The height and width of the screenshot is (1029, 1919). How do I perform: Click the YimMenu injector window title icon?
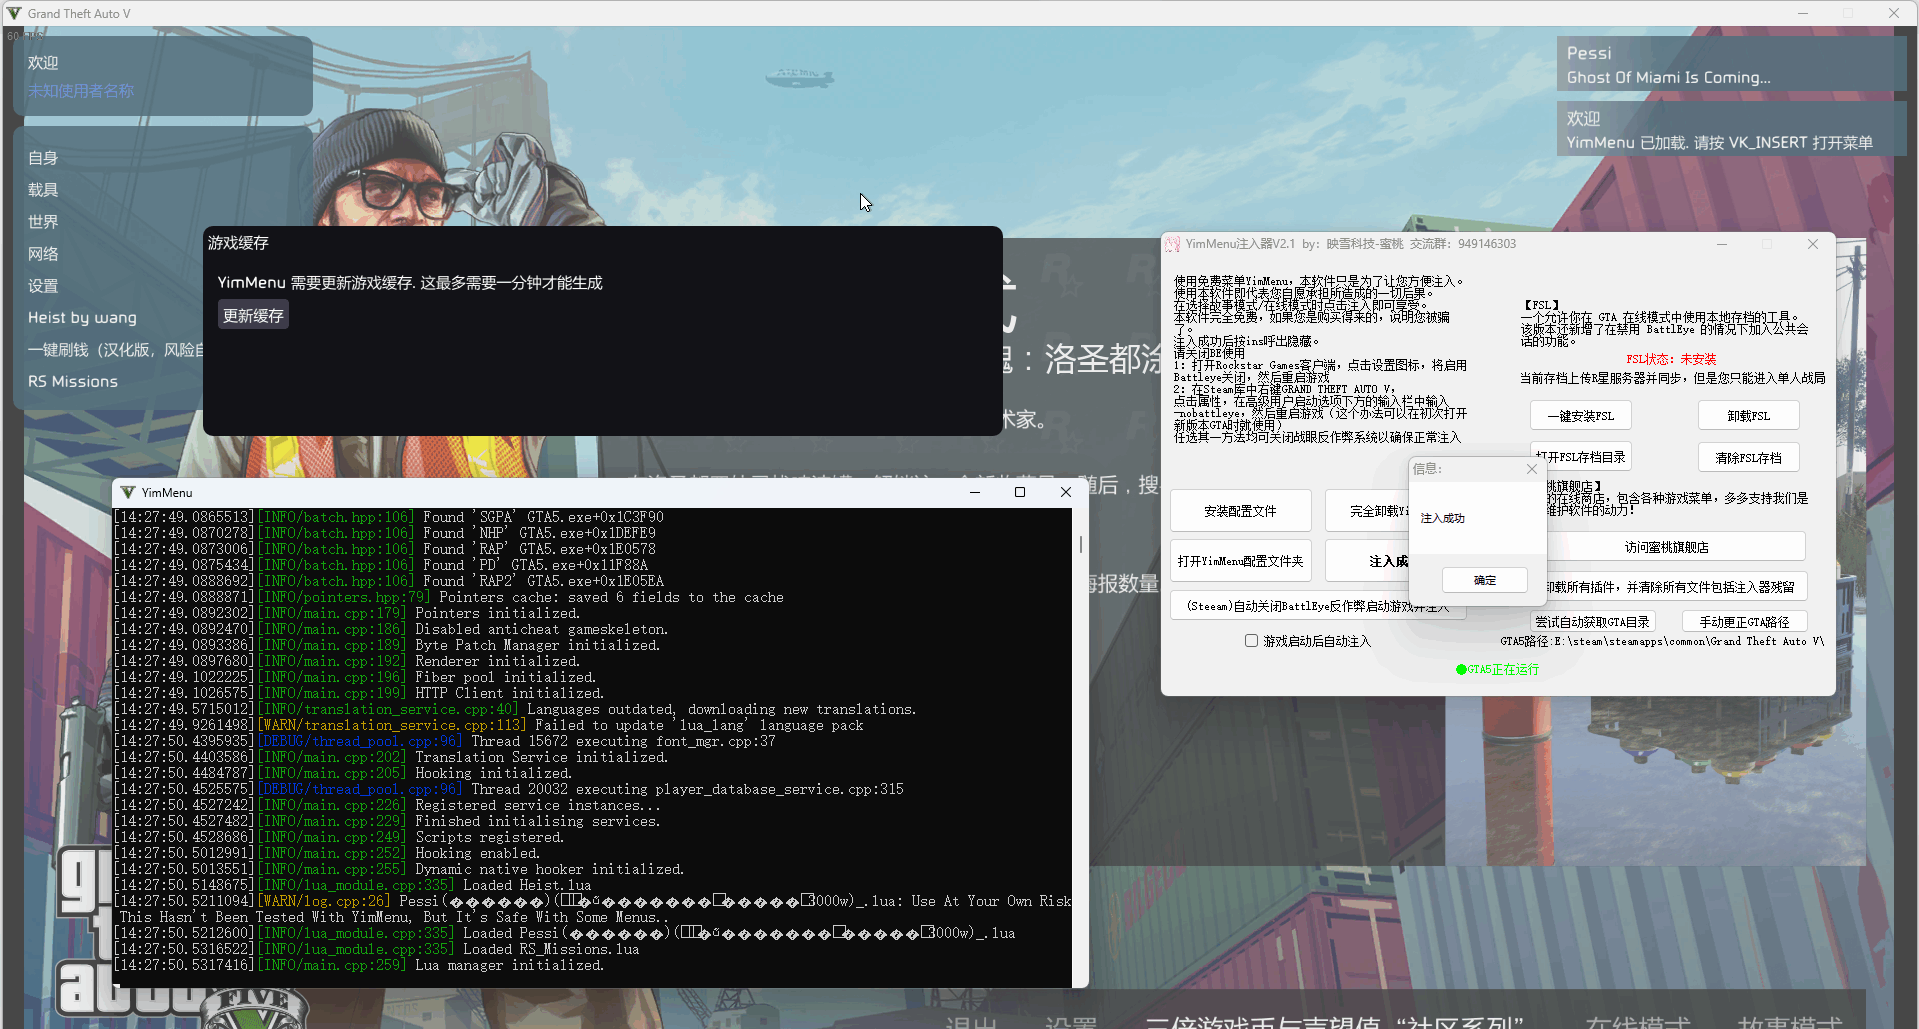1173,244
